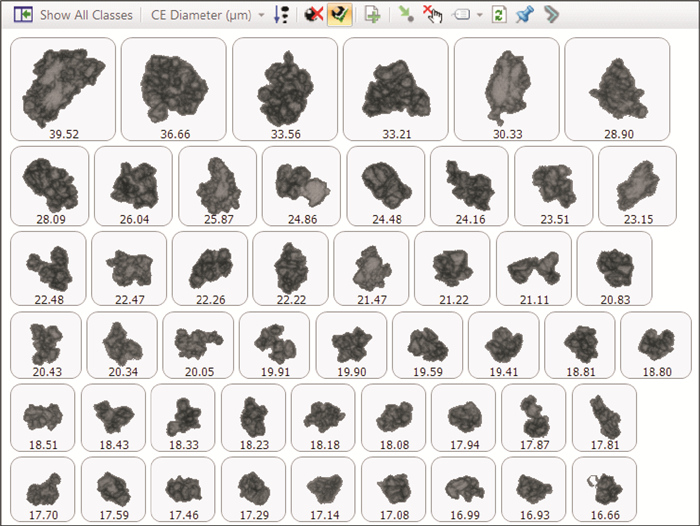This screenshot has width=700, height=526.
Task: Click the Show All Classes panel icon
Action: click(x=22, y=15)
